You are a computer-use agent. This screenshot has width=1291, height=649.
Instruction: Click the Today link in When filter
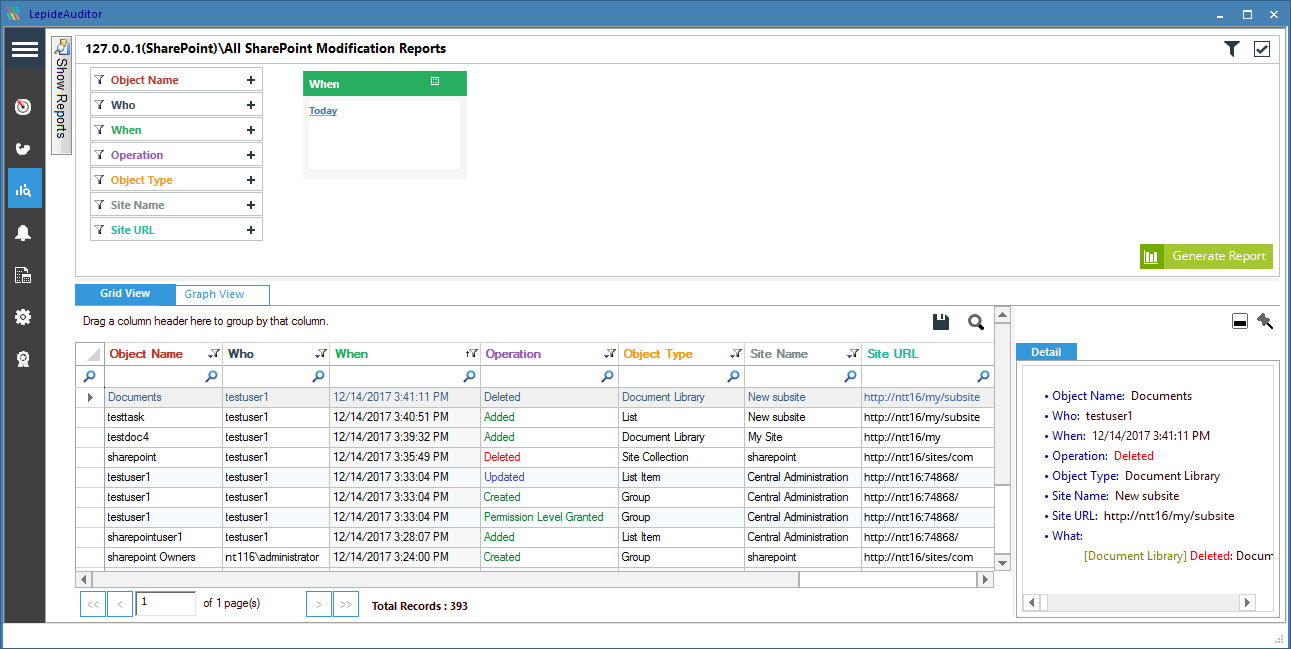pos(323,111)
